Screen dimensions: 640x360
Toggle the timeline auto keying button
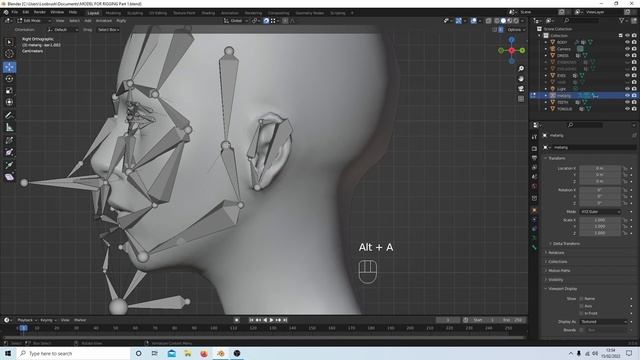(x=237, y=320)
